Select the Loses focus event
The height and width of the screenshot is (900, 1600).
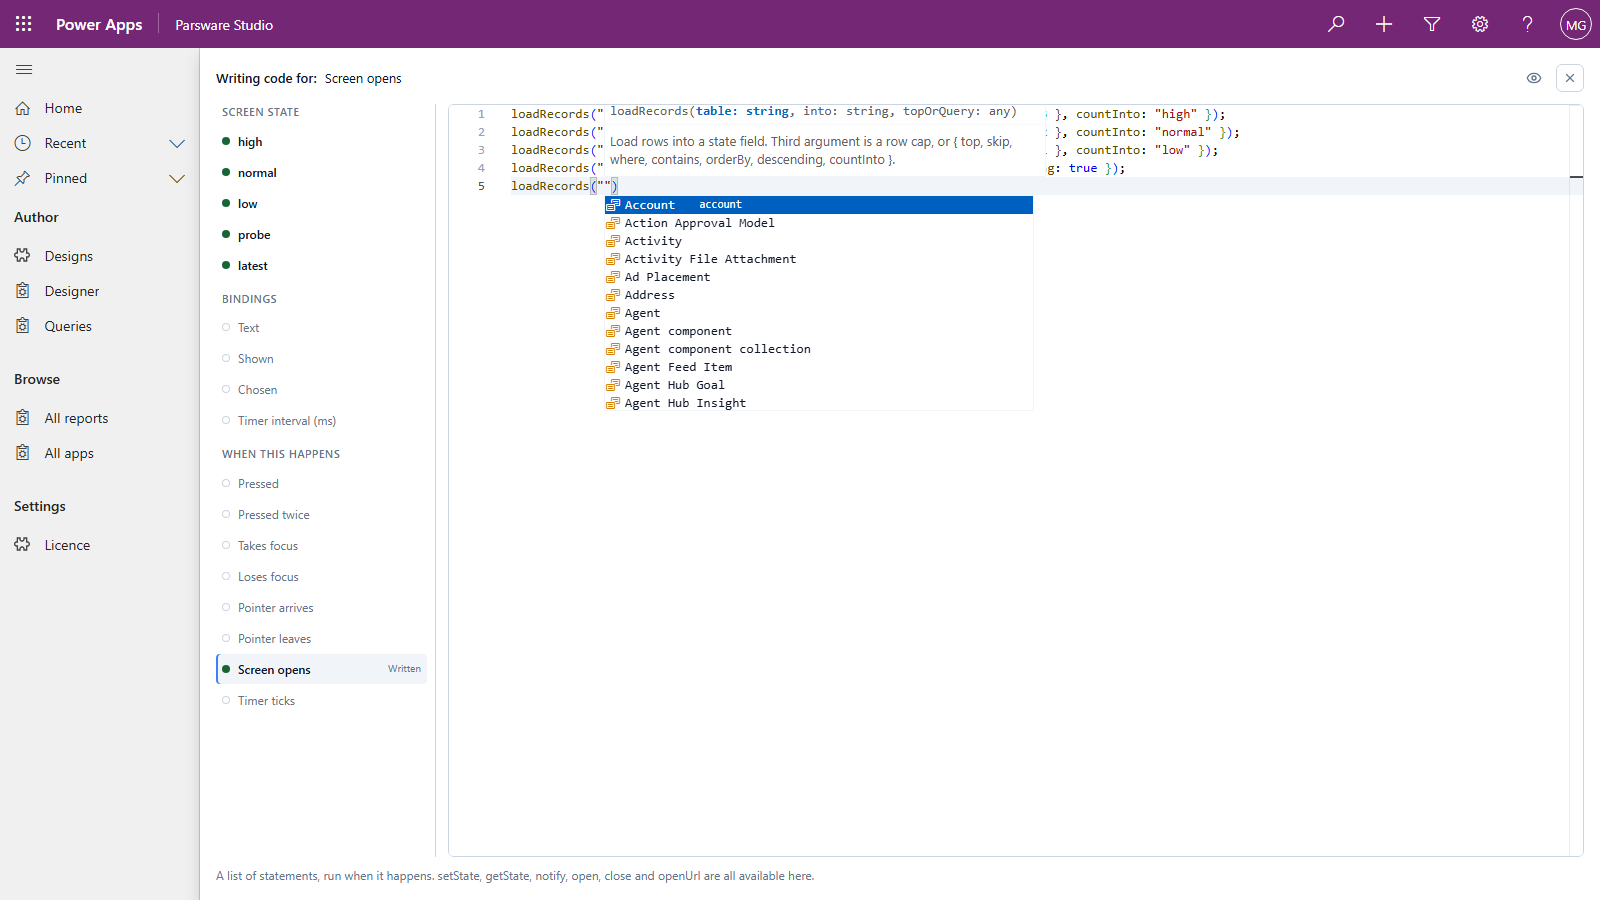pos(321,577)
